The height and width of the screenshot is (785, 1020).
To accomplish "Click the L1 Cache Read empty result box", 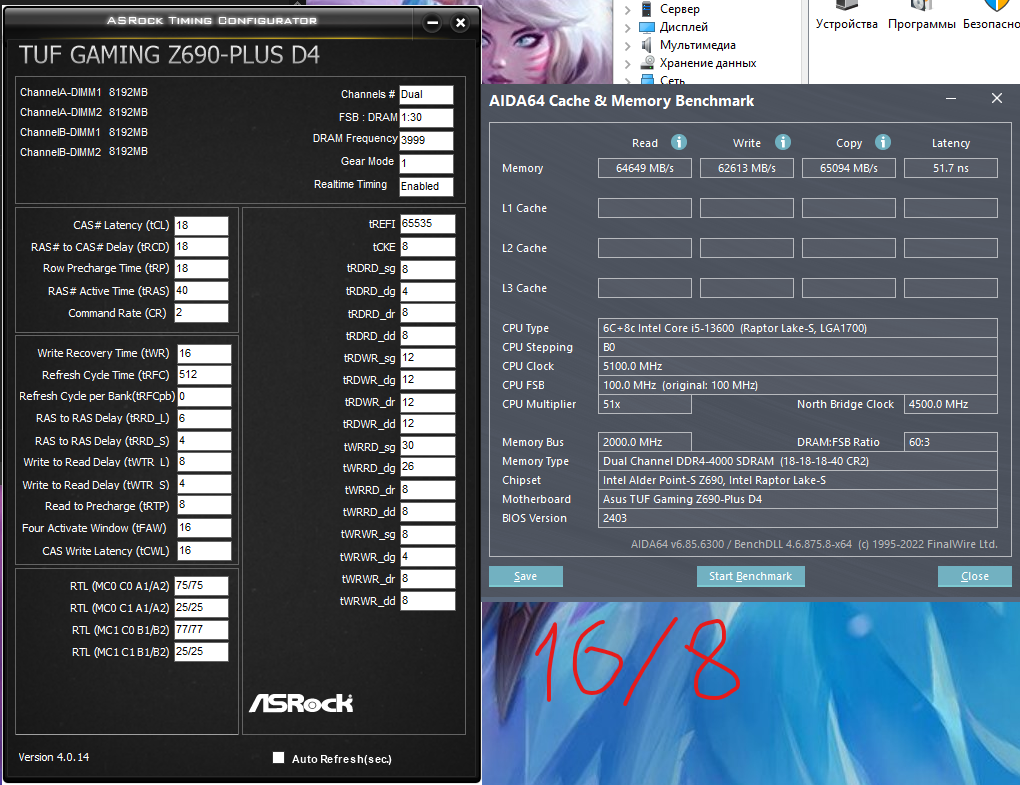I will (x=645, y=208).
